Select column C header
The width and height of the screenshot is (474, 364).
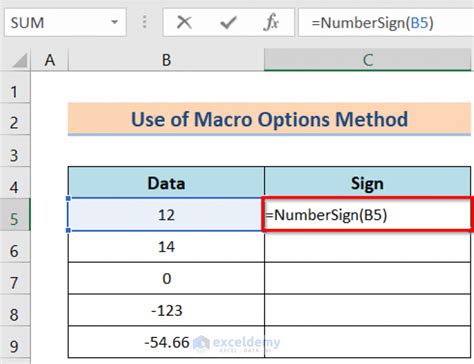[x=368, y=60]
